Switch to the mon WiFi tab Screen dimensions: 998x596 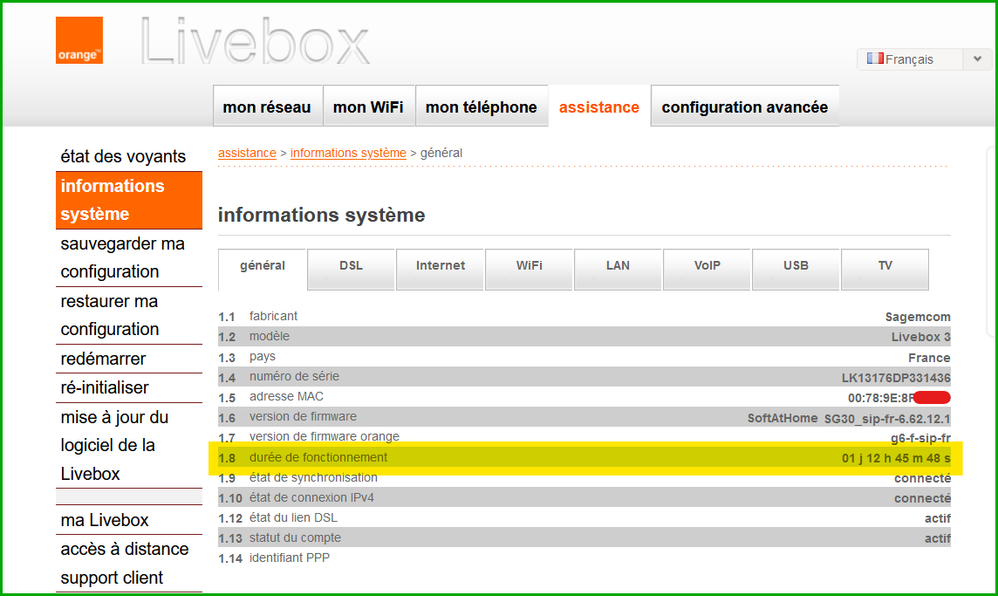(x=368, y=107)
